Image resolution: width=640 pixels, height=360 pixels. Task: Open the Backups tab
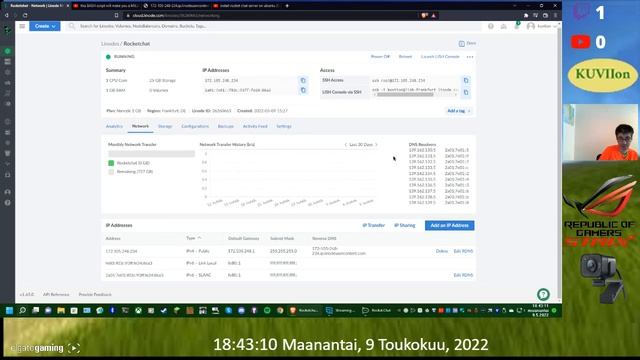point(226,127)
